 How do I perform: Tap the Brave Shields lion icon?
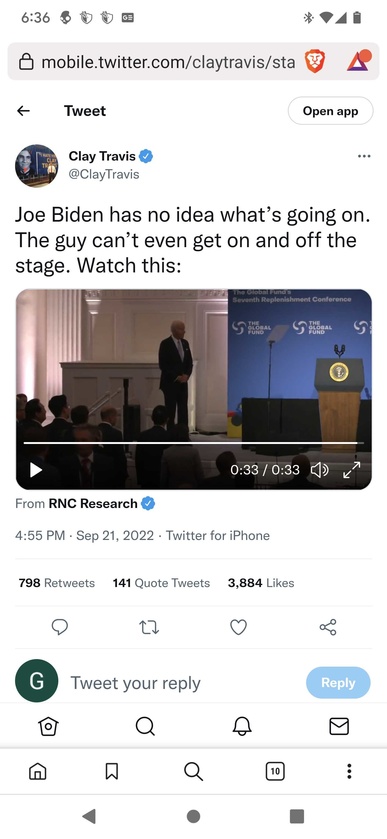(314, 62)
